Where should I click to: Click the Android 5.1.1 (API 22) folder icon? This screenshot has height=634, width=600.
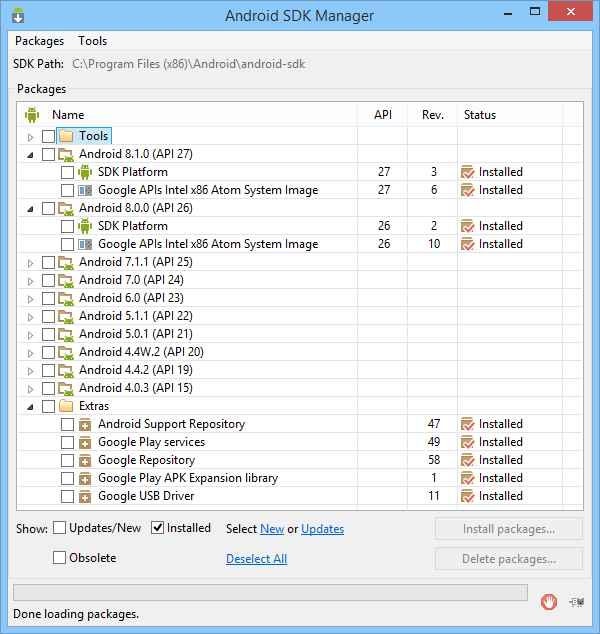point(66,316)
